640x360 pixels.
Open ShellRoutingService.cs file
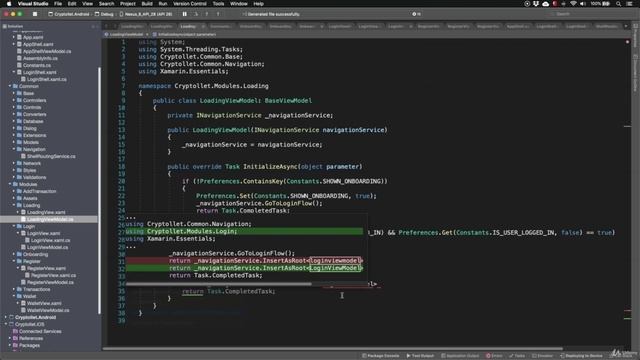coord(51,156)
